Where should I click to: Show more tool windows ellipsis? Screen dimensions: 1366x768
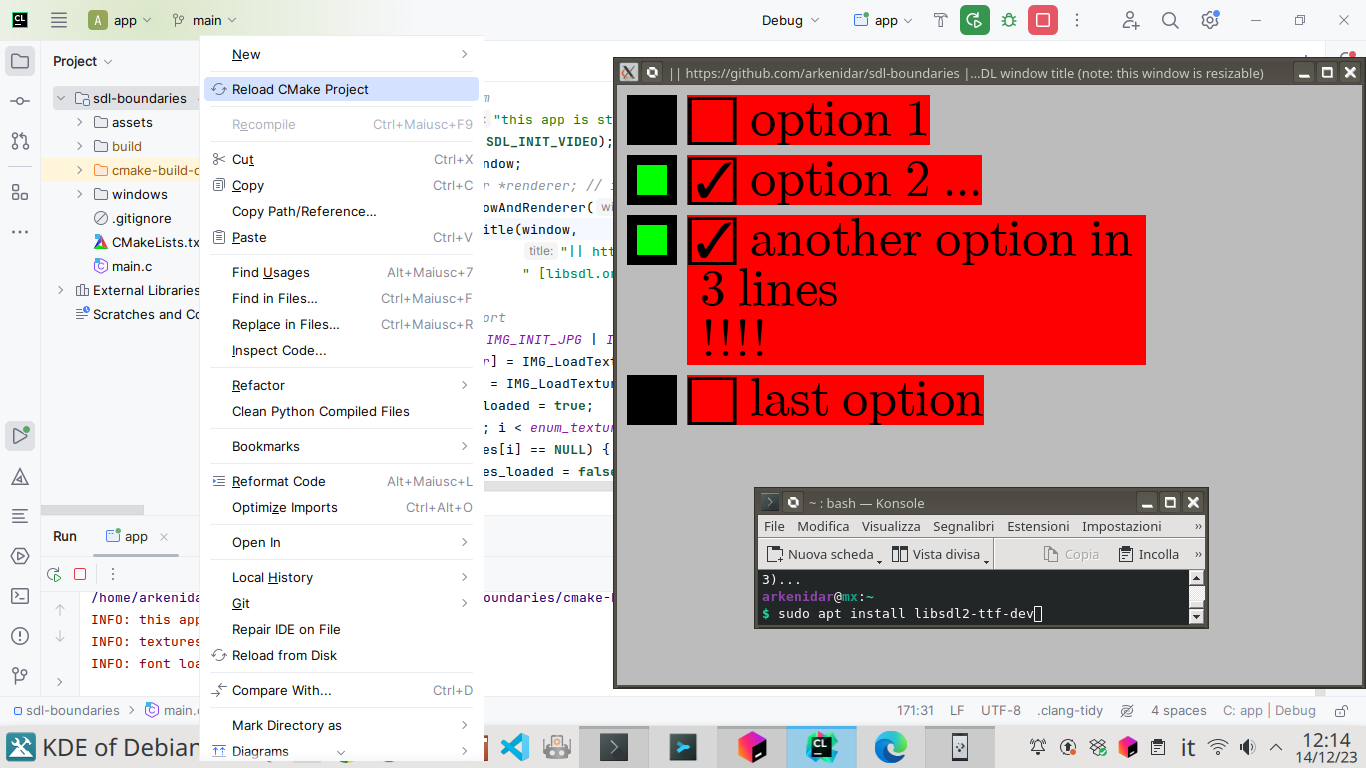click(x=20, y=231)
